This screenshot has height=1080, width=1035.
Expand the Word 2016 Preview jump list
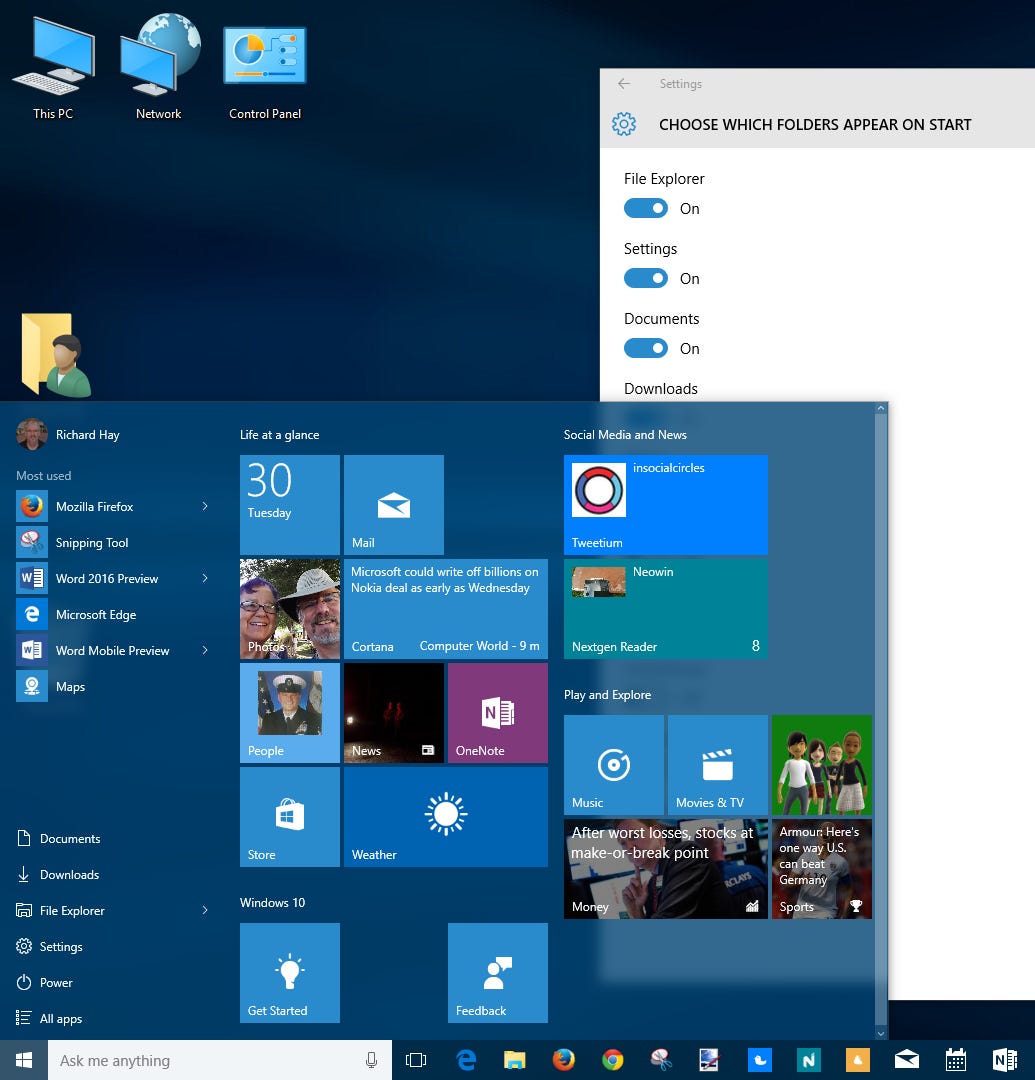[x=206, y=578]
